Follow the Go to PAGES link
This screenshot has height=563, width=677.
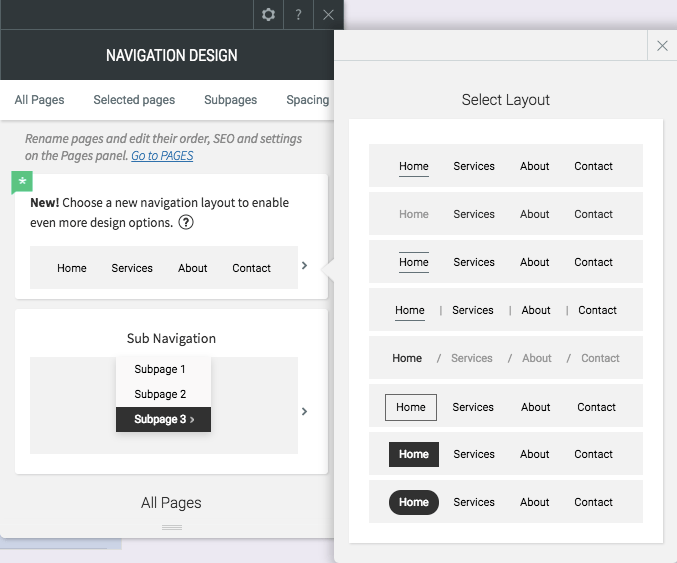[162, 155]
